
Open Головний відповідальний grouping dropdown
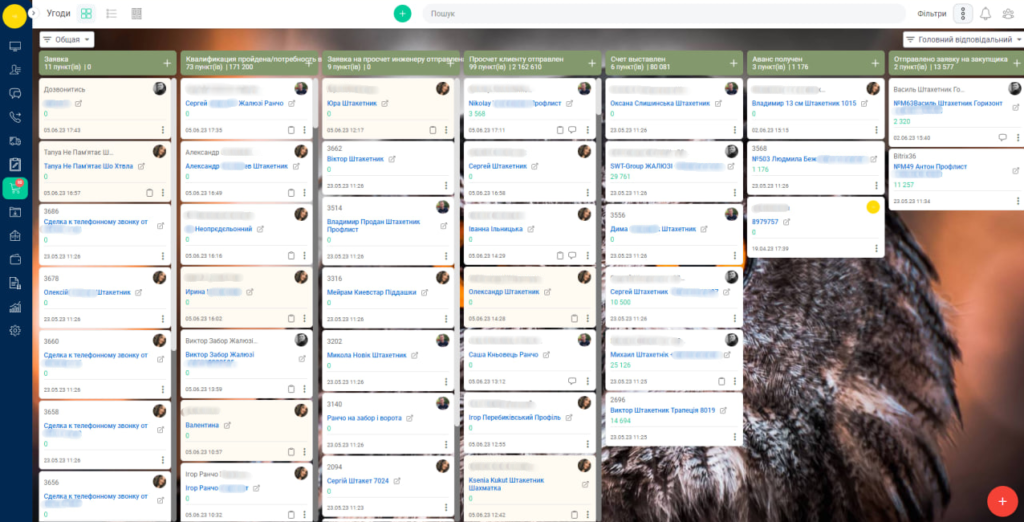pyautogui.click(x=957, y=40)
